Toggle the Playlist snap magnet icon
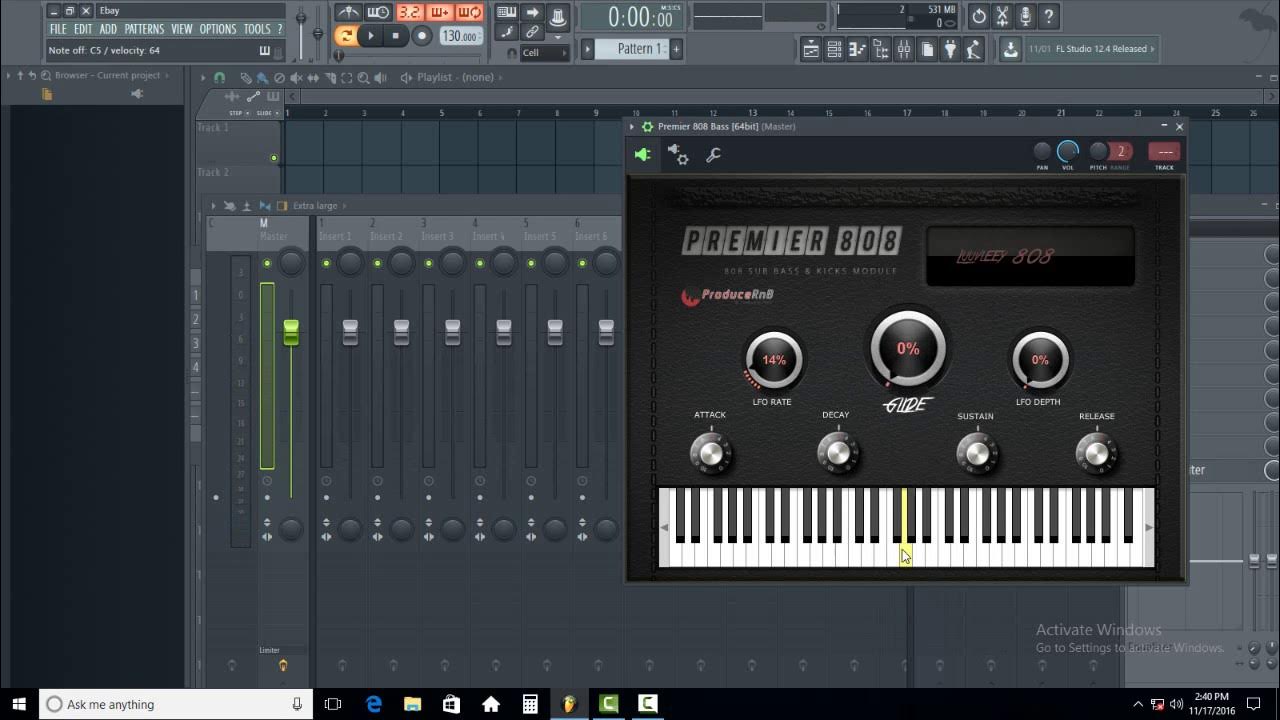The height and width of the screenshot is (720, 1280). (219, 77)
